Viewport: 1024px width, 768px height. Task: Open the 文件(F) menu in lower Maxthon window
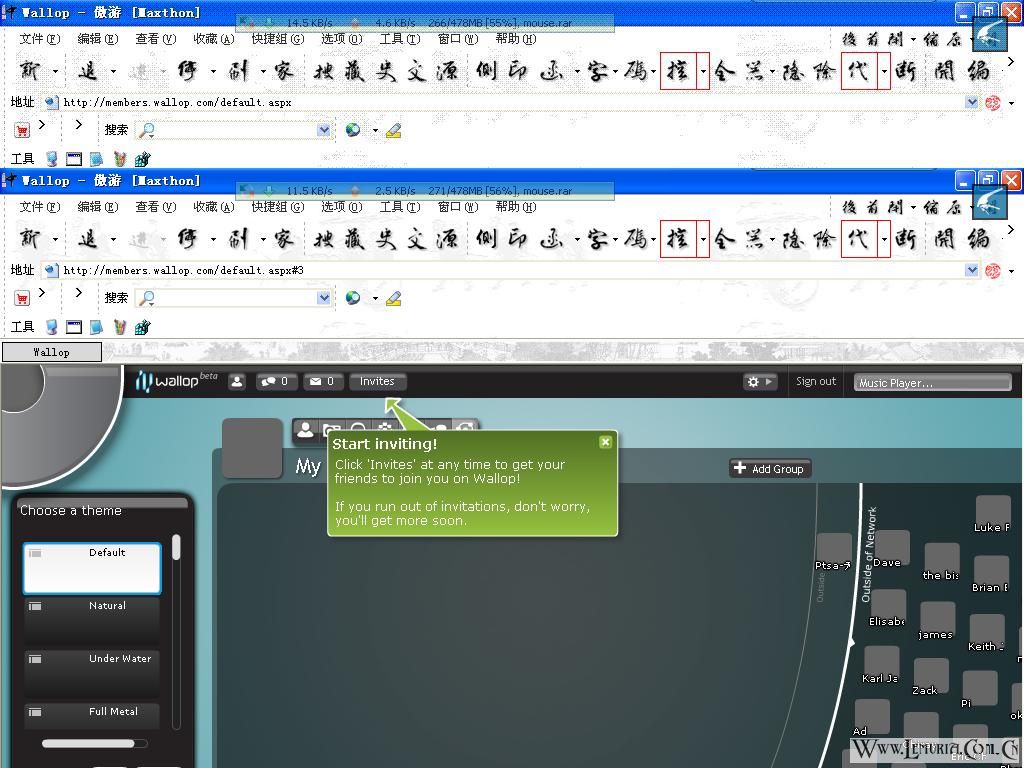(x=40, y=207)
